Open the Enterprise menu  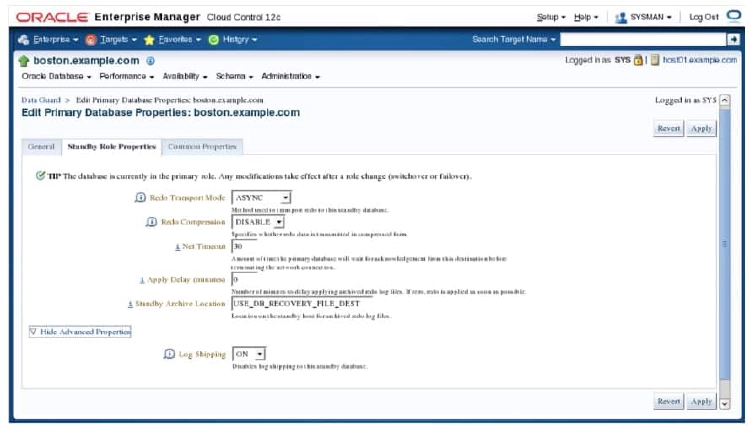click(x=55, y=40)
